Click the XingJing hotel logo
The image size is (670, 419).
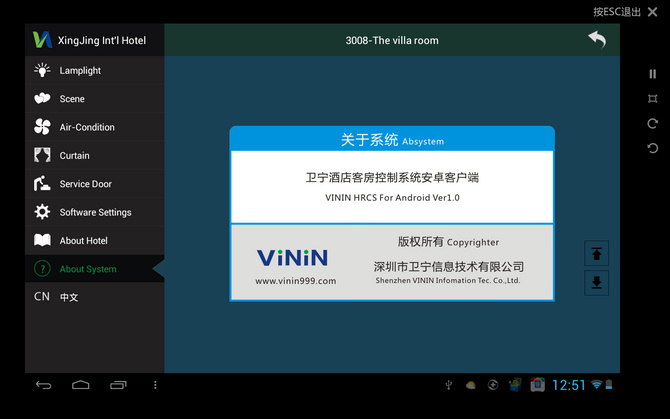(42, 40)
